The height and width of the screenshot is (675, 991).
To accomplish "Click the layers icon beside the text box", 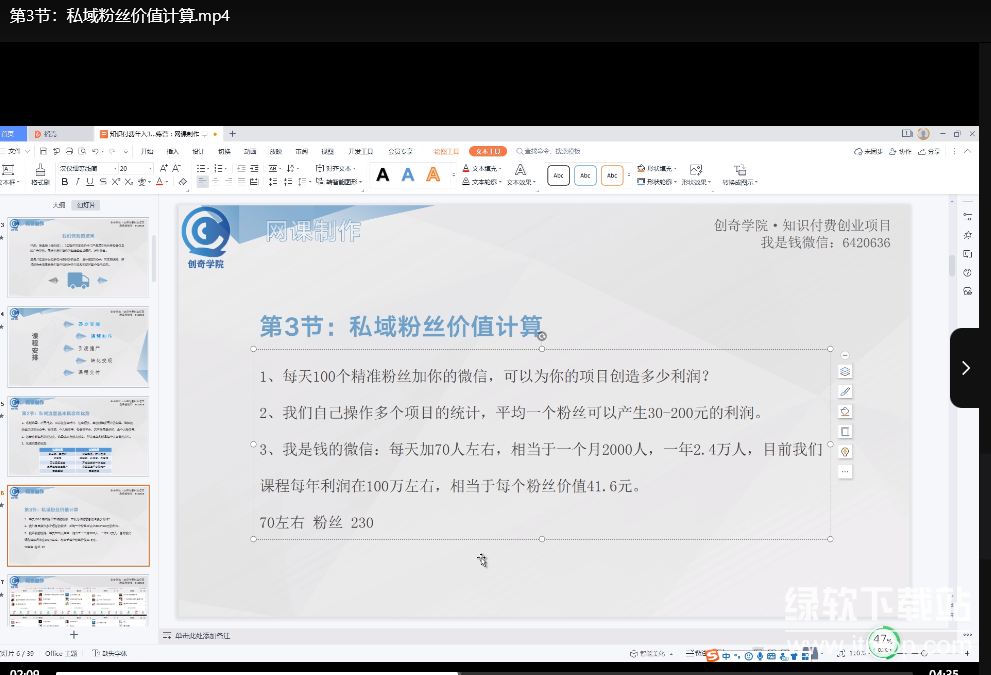I will tap(845, 372).
